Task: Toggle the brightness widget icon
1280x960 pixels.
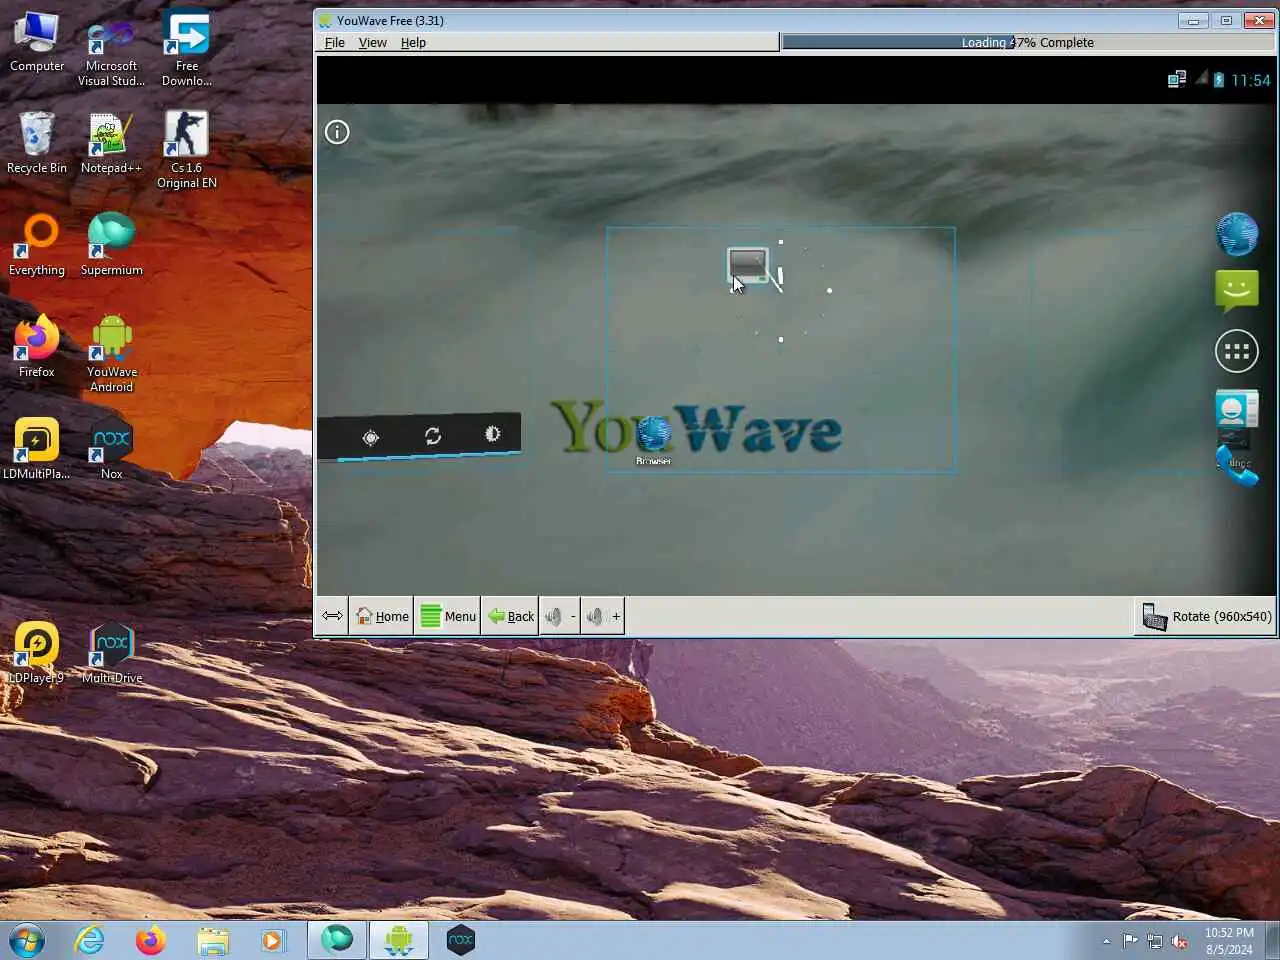Action: click(x=493, y=434)
